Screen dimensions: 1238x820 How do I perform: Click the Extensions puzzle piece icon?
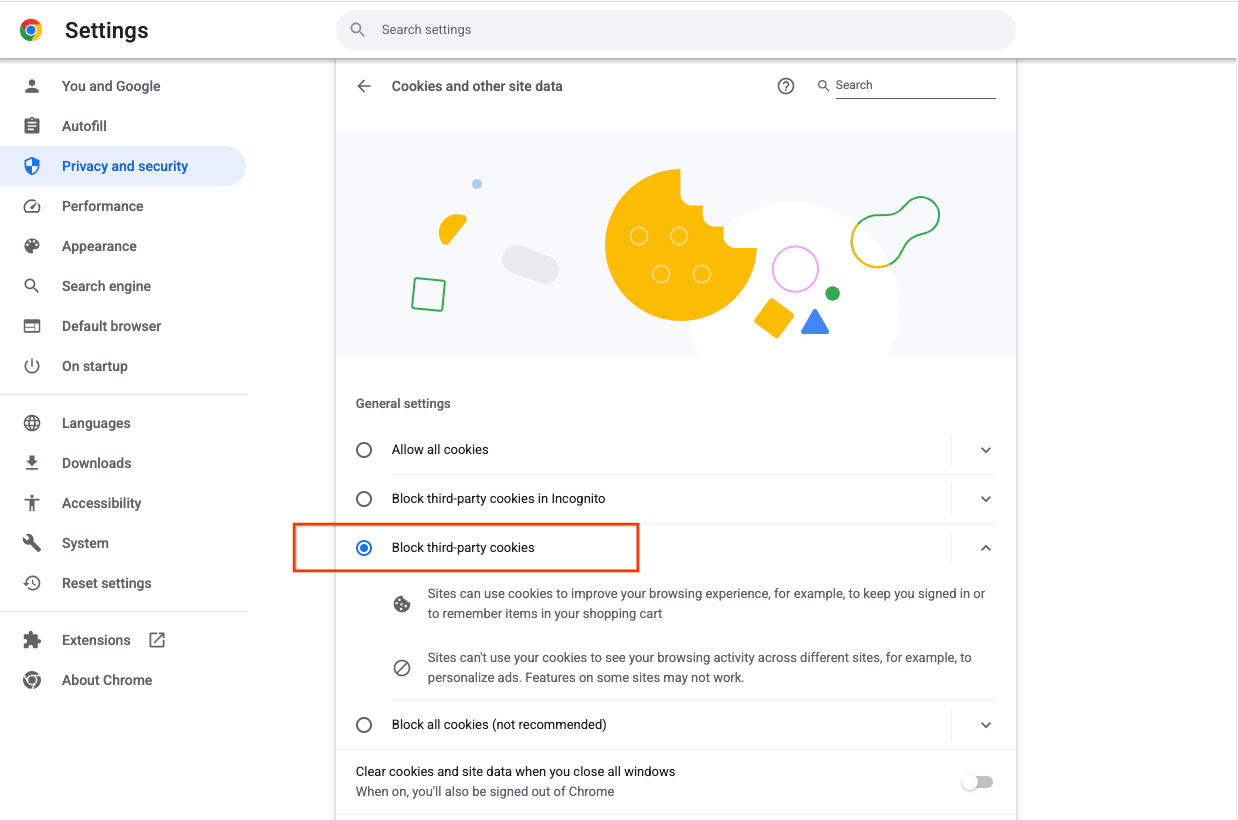(x=32, y=640)
